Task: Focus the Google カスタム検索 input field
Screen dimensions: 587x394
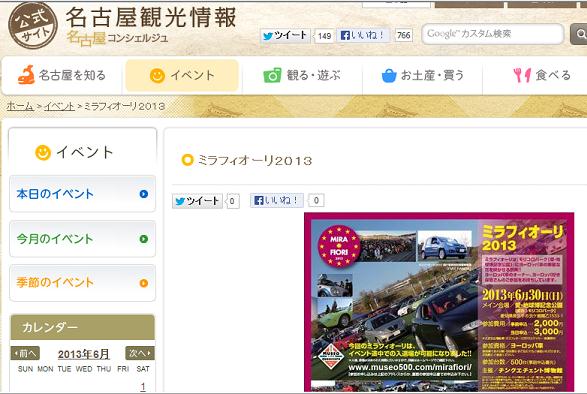Action: (x=493, y=34)
